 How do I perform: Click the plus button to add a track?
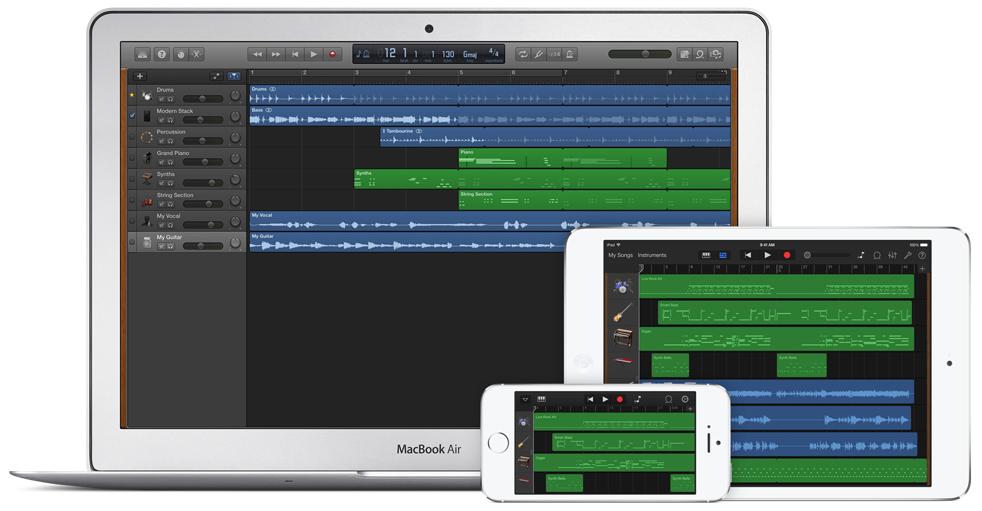coord(140,76)
